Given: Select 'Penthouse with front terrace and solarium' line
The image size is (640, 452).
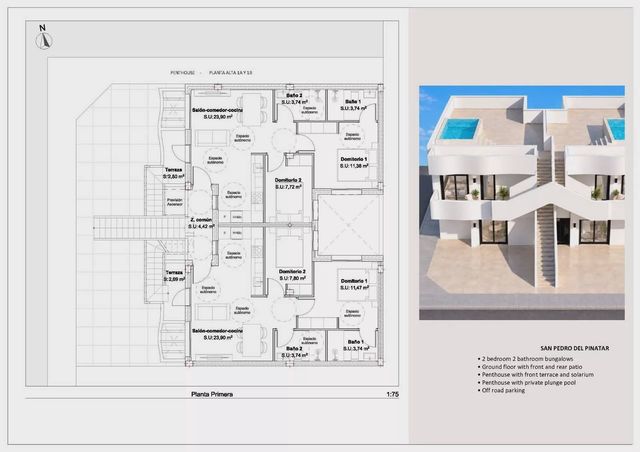Looking at the screenshot, I should tap(538, 374).
